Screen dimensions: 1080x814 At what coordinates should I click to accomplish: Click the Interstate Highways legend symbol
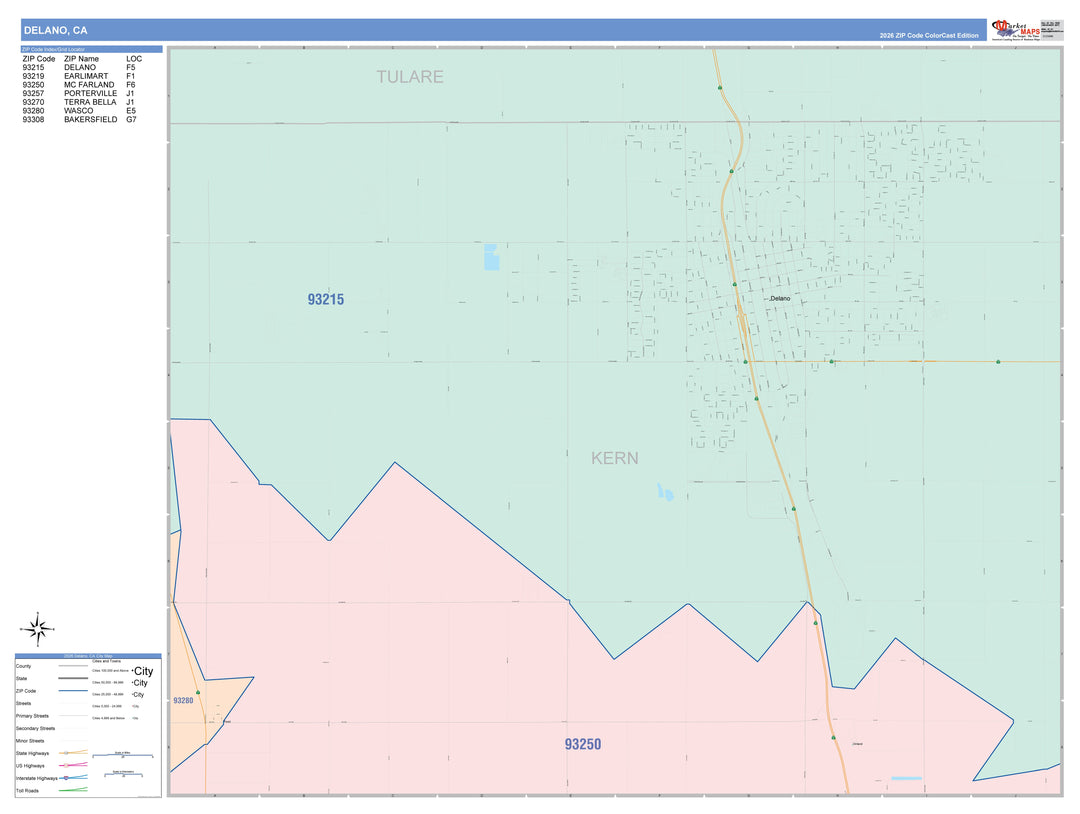(73, 778)
